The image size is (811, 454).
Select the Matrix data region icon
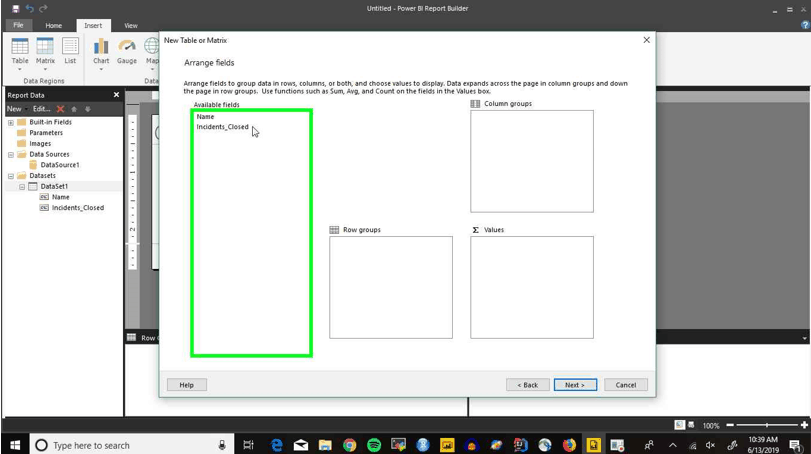click(x=45, y=46)
